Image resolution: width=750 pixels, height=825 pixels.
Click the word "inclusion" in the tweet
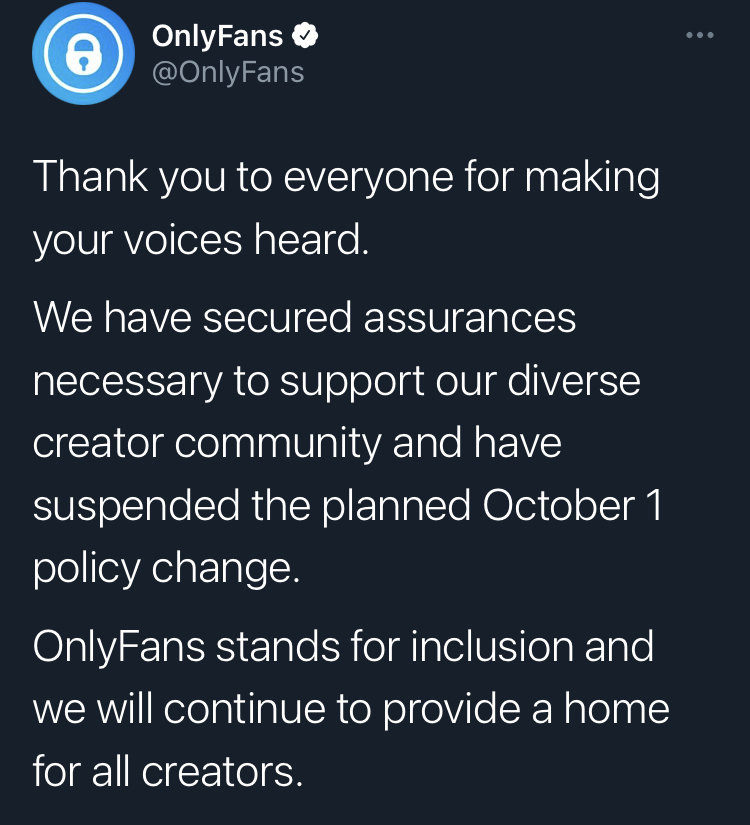491,645
